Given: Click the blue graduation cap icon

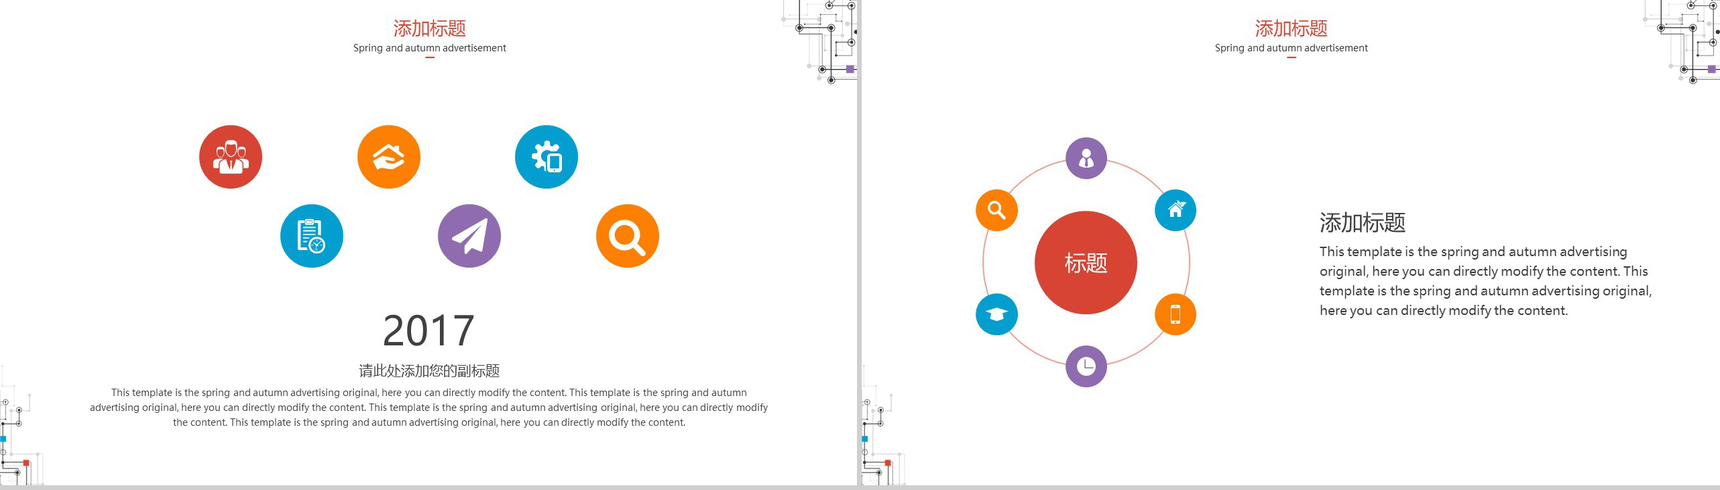Looking at the screenshot, I should pos(997,314).
